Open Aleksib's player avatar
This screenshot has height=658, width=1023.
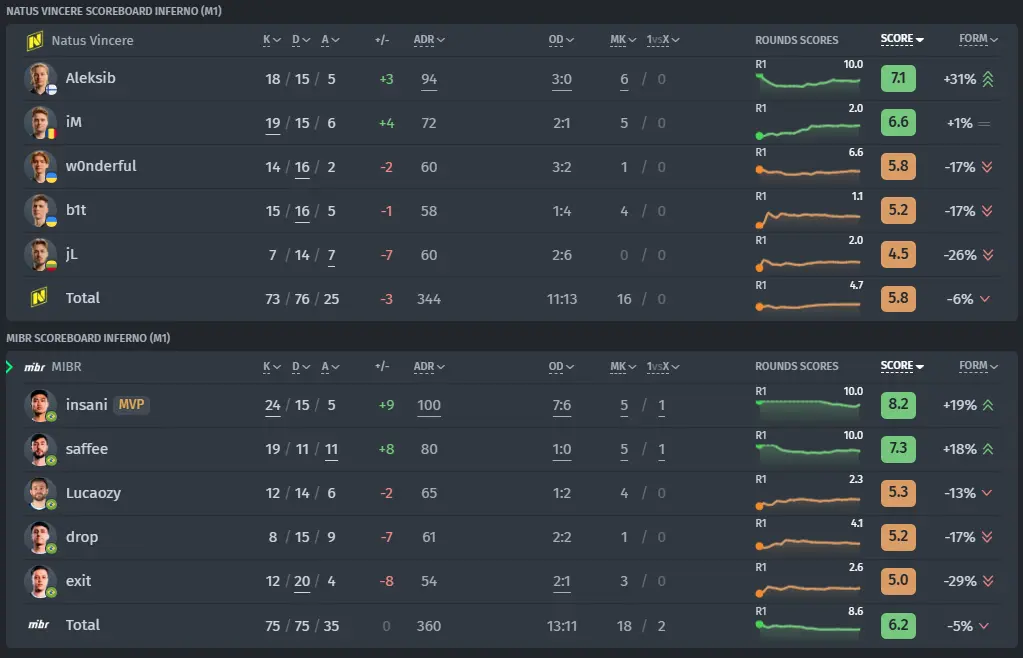click(x=40, y=78)
